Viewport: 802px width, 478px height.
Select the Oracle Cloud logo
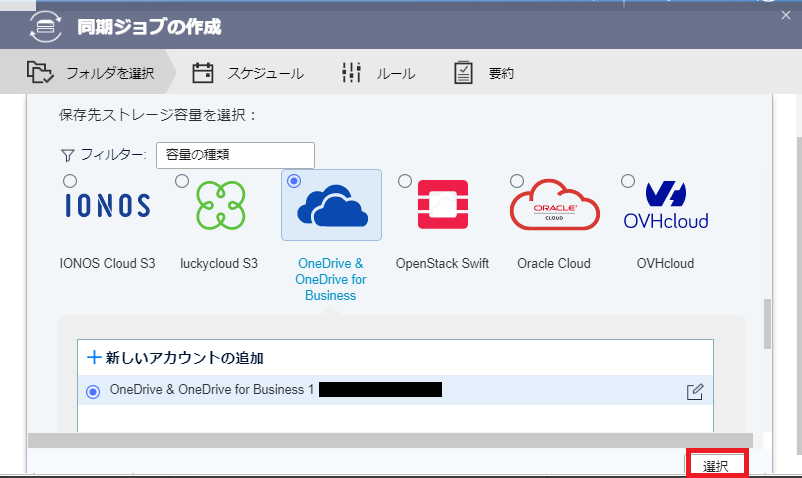pos(554,204)
